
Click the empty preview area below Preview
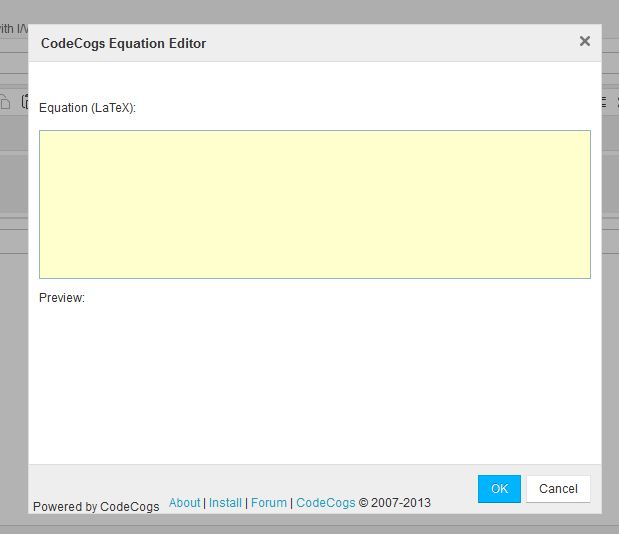[x=314, y=380]
